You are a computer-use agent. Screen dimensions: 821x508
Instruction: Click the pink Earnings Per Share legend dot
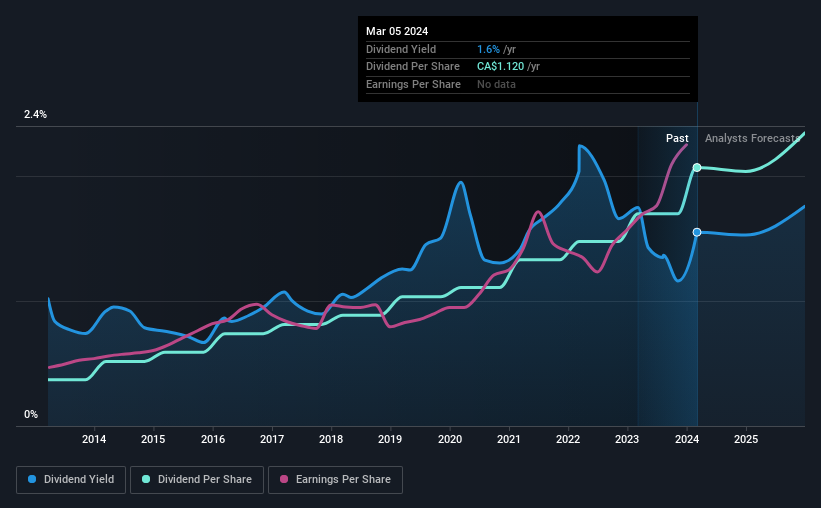284,479
